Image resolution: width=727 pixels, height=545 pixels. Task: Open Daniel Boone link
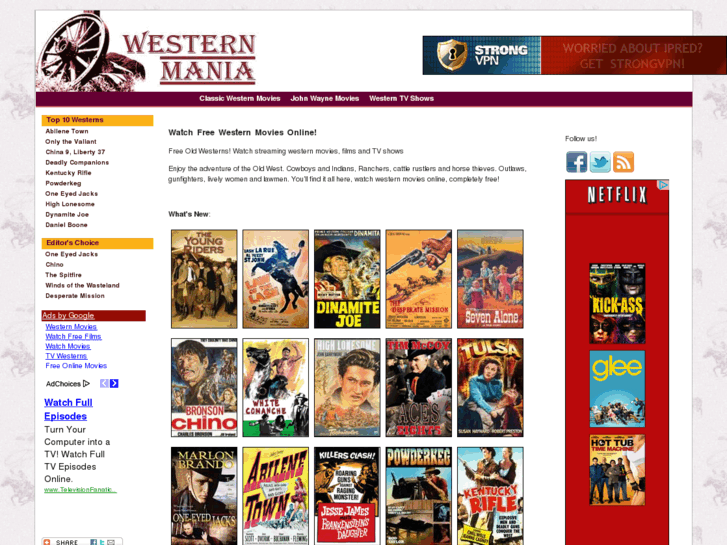[x=66, y=224]
